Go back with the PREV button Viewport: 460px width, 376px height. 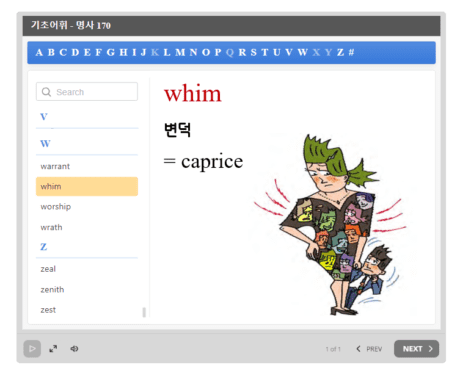369,349
